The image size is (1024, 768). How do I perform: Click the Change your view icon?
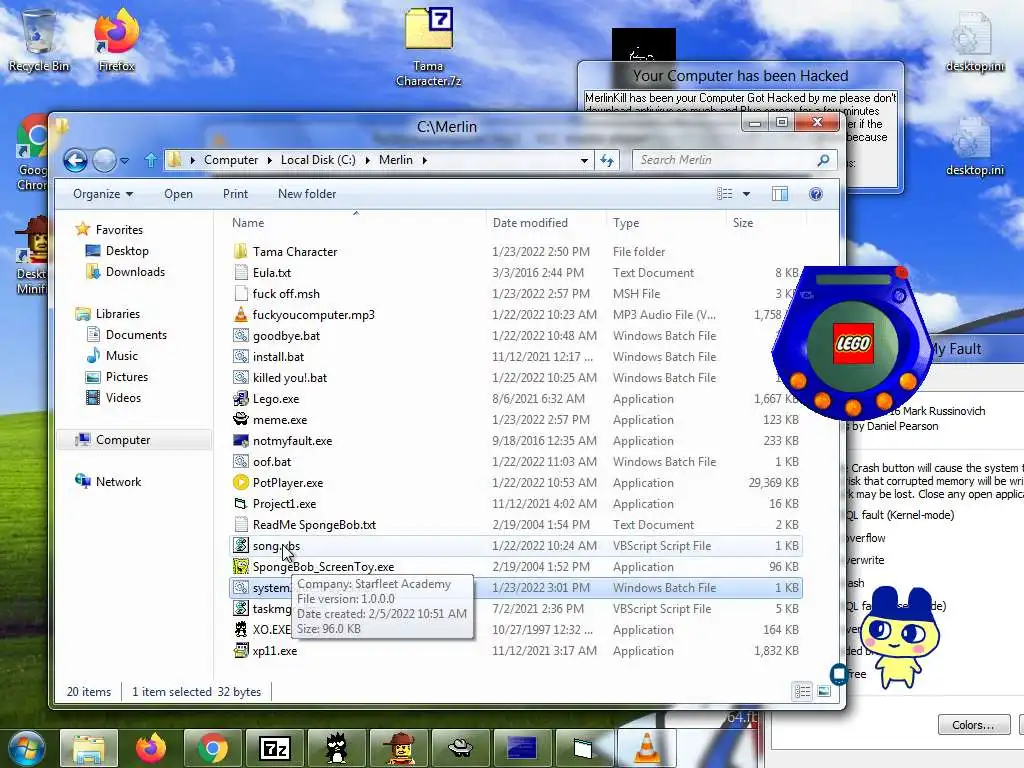tap(725, 194)
